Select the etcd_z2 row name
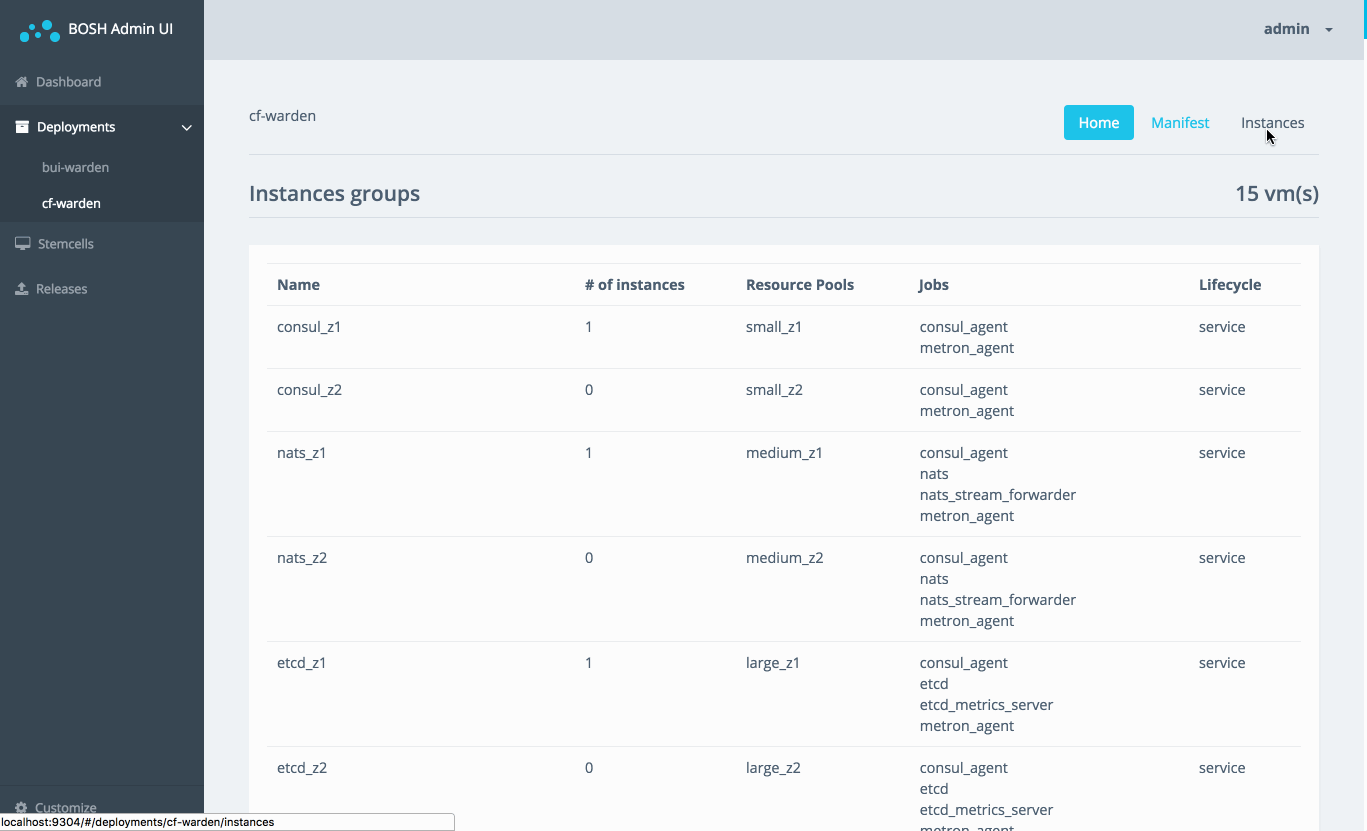The height and width of the screenshot is (831, 1367). pyautogui.click(x=302, y=768)
